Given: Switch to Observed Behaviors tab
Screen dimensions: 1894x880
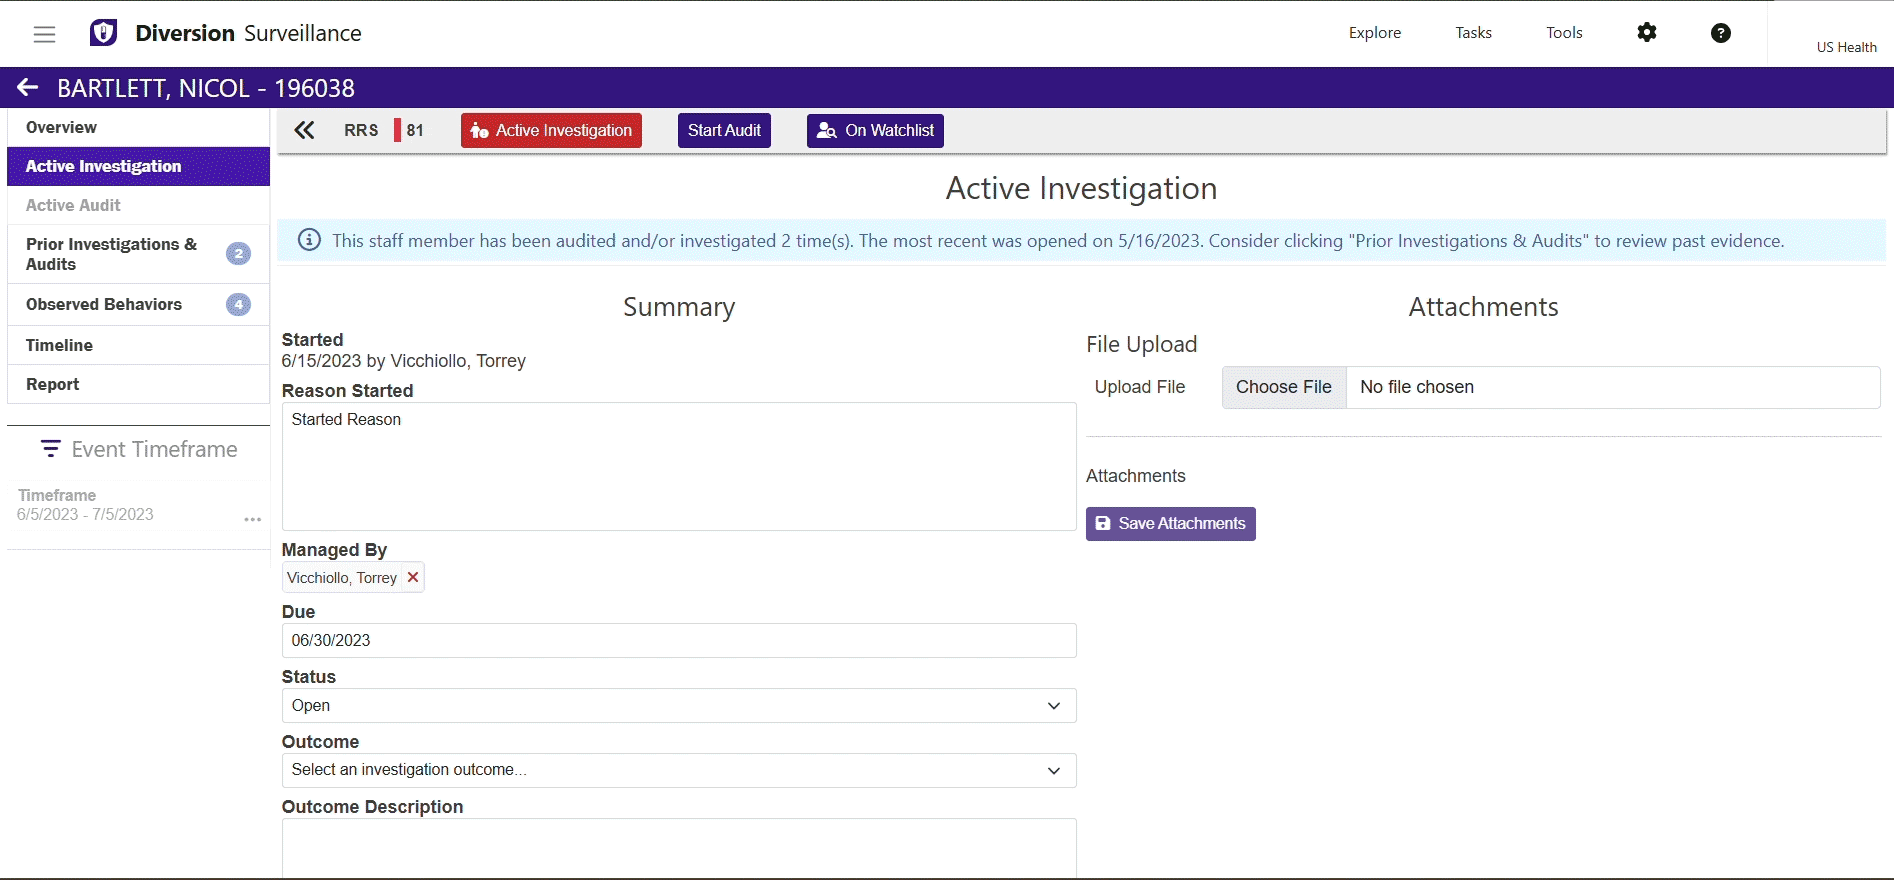Looking at the screenshot, I should click(x=104, y=305).
